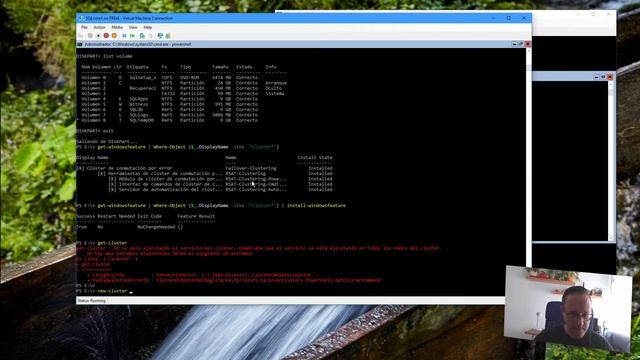The height and width of the screenshot is (360, 640).
Task: Close the background window's inner console
Action: click(610, 77)
